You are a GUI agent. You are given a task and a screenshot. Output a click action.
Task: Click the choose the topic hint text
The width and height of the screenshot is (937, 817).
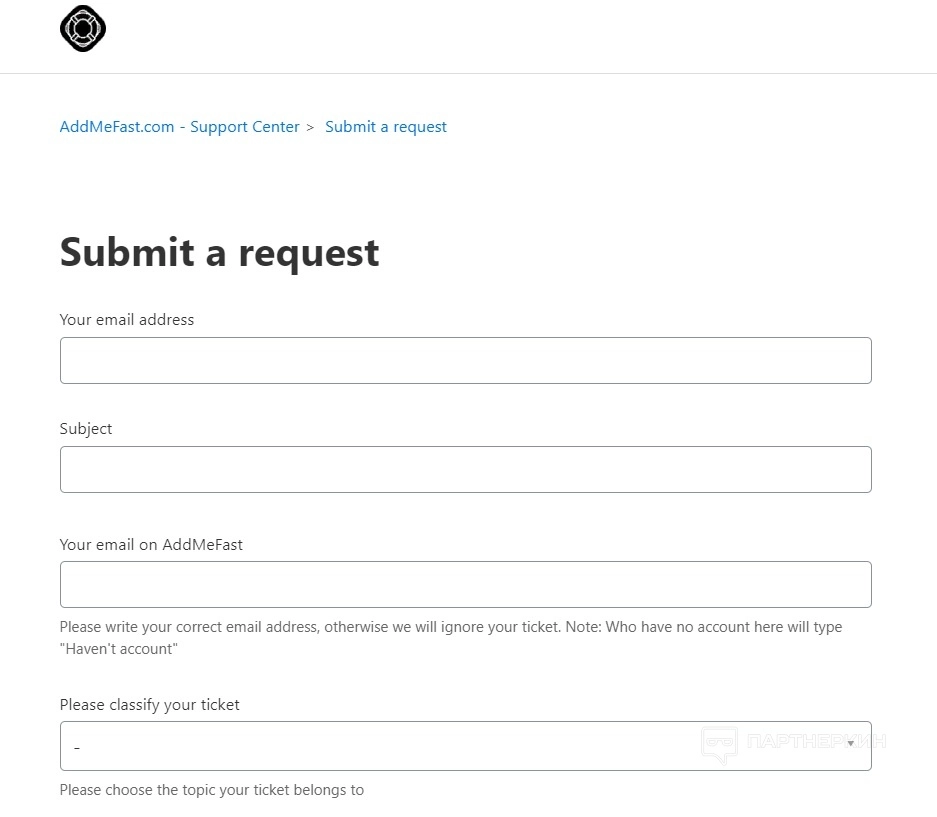[x=212, y=790]
